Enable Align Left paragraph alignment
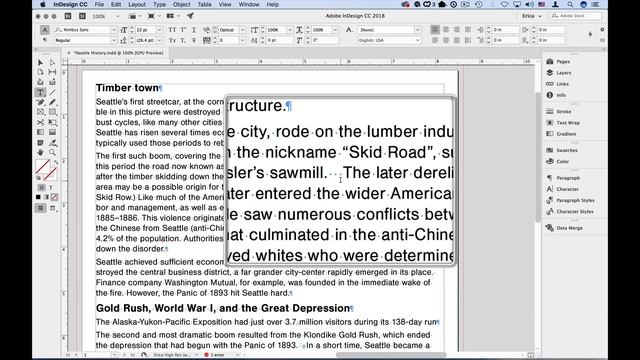Image resolution: width=640 pixels, height=360 pixels. (435, 29)
